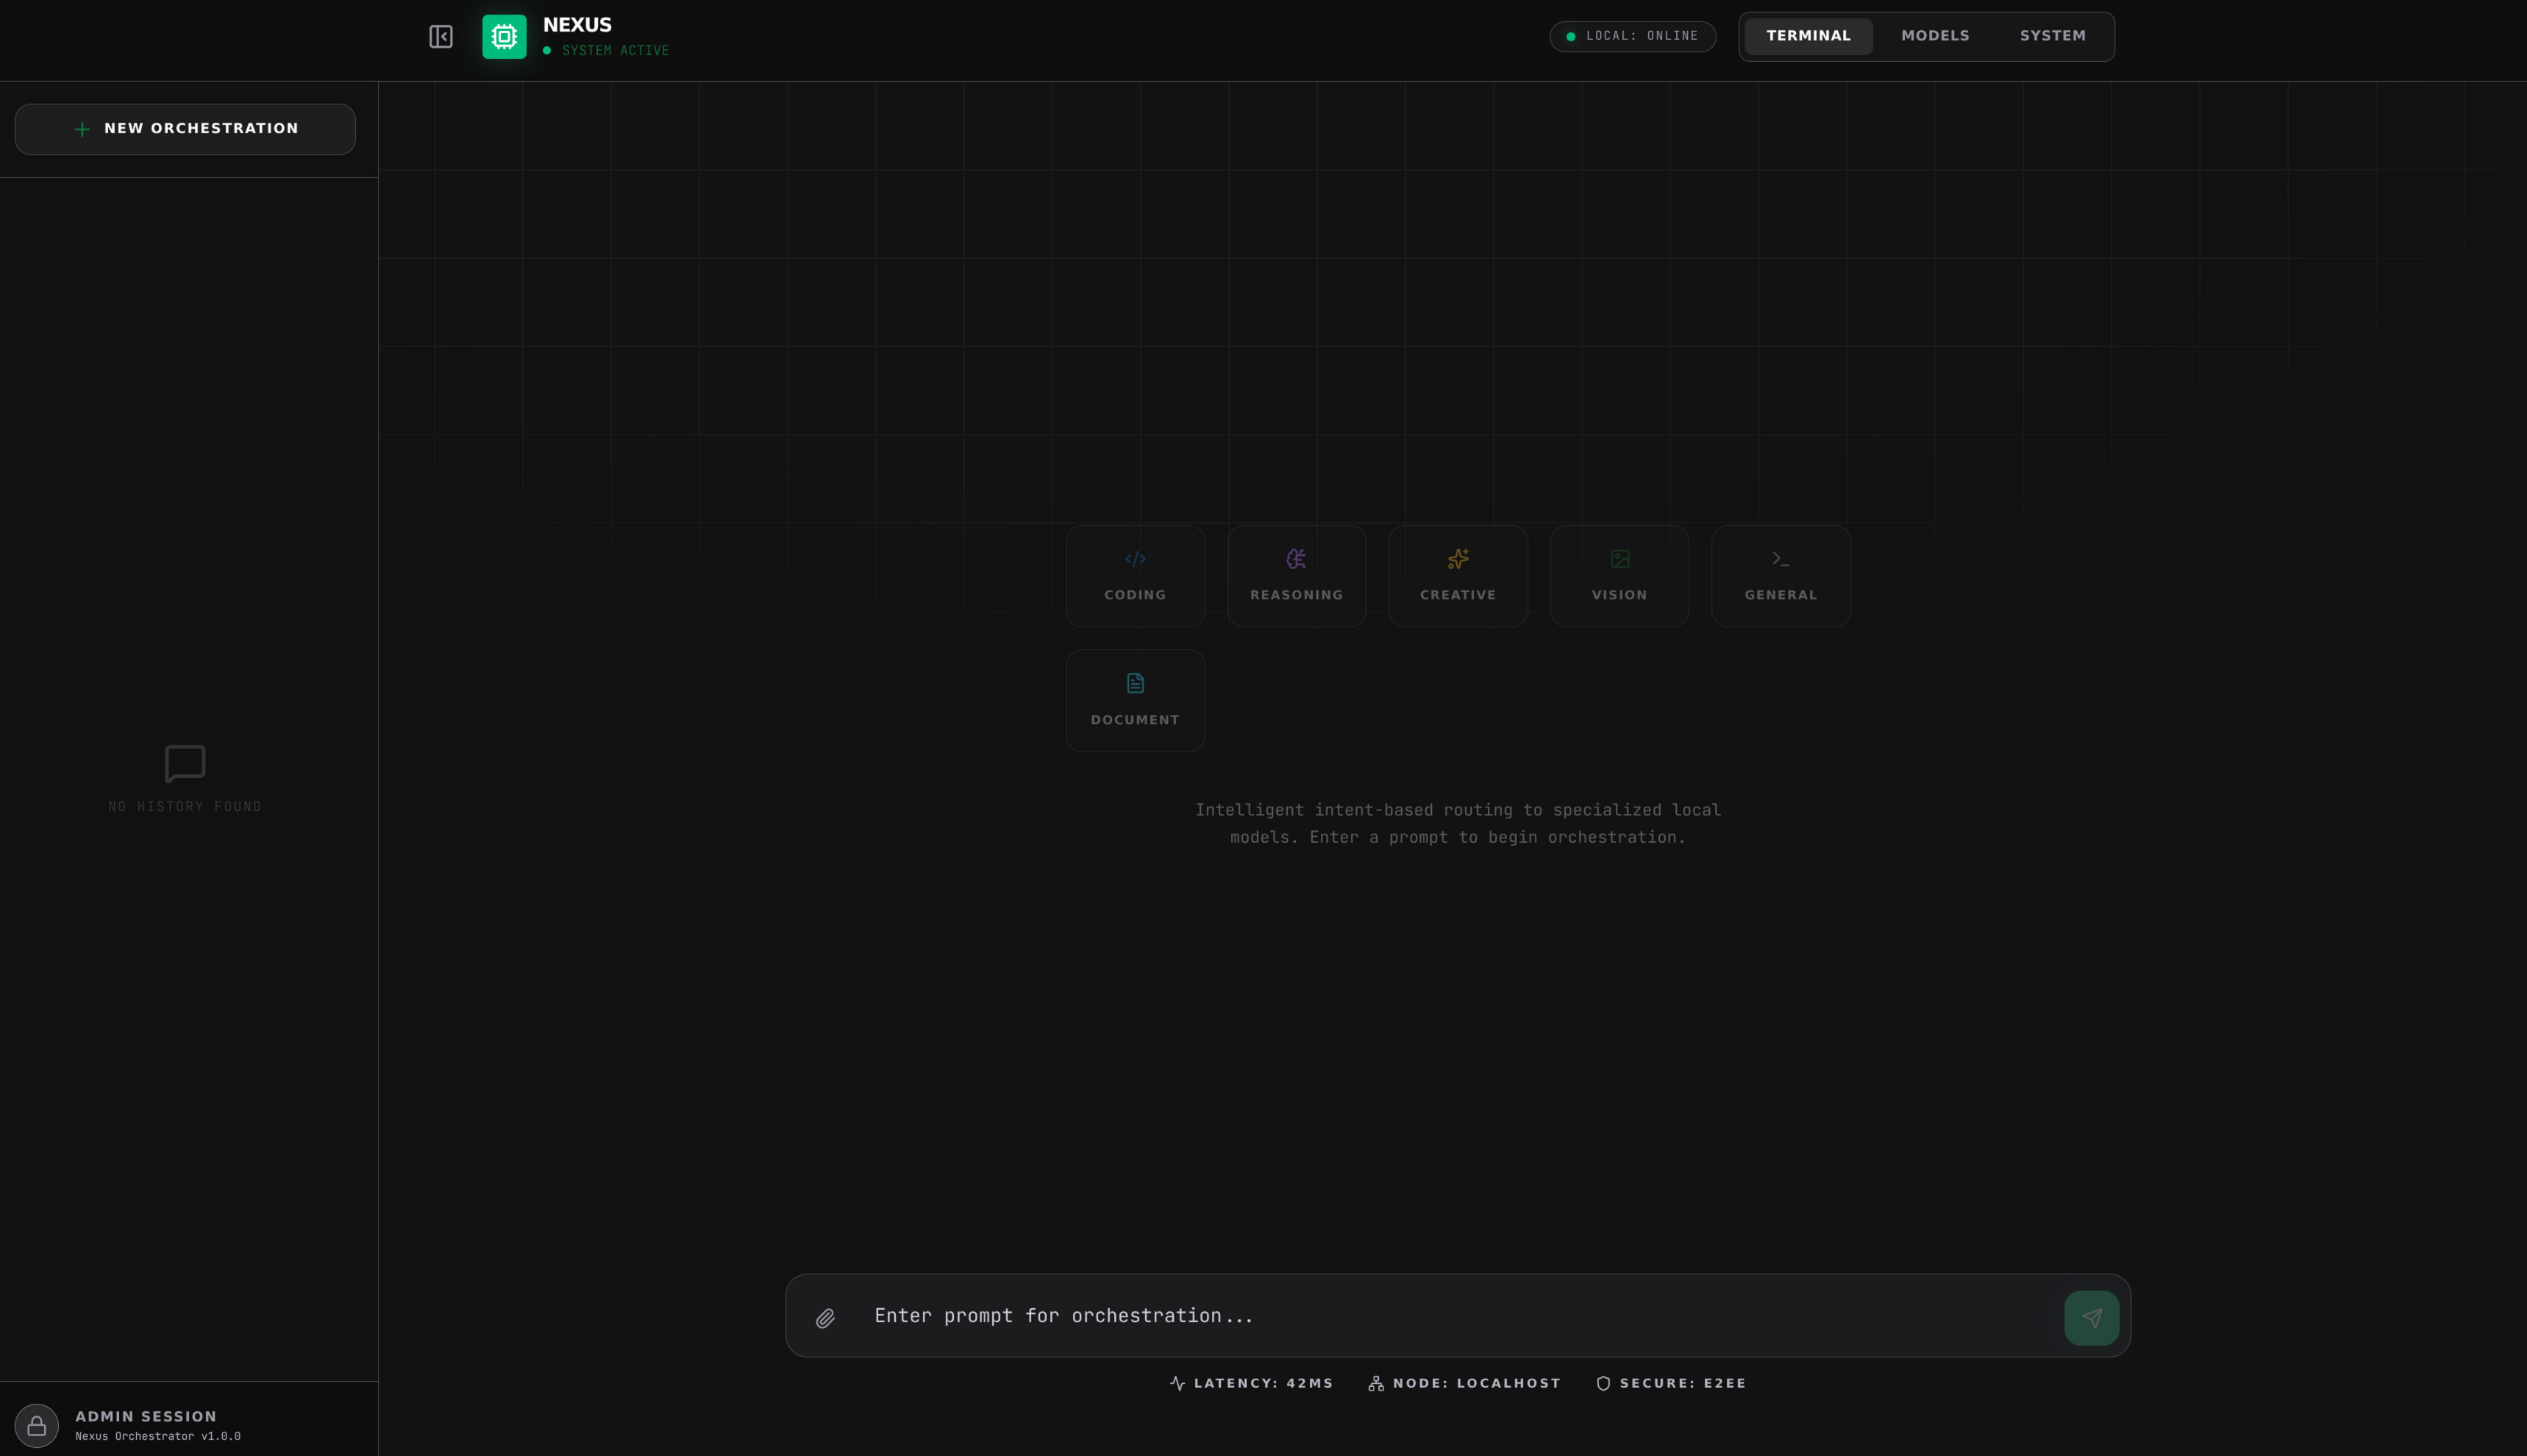Click the Secure shield icon
The width and height of the screenshot is (2527, 1456).
pos(1603,1383)
